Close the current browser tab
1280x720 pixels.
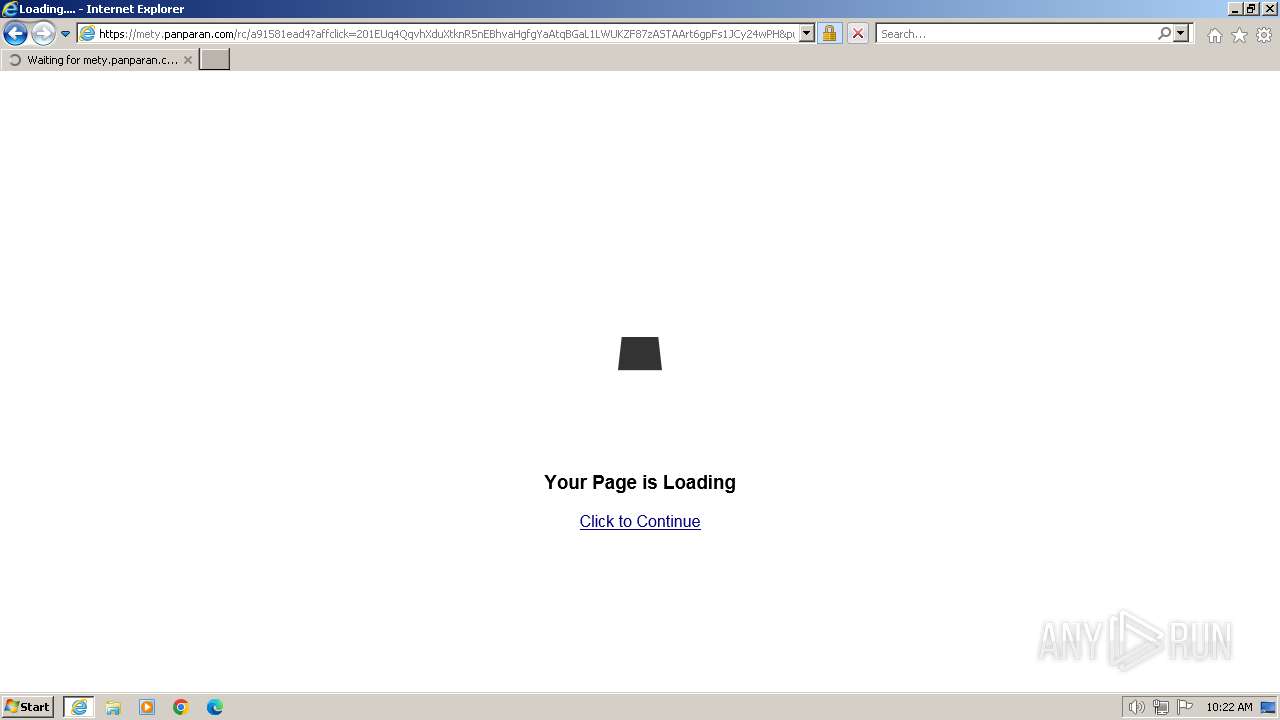187,60
